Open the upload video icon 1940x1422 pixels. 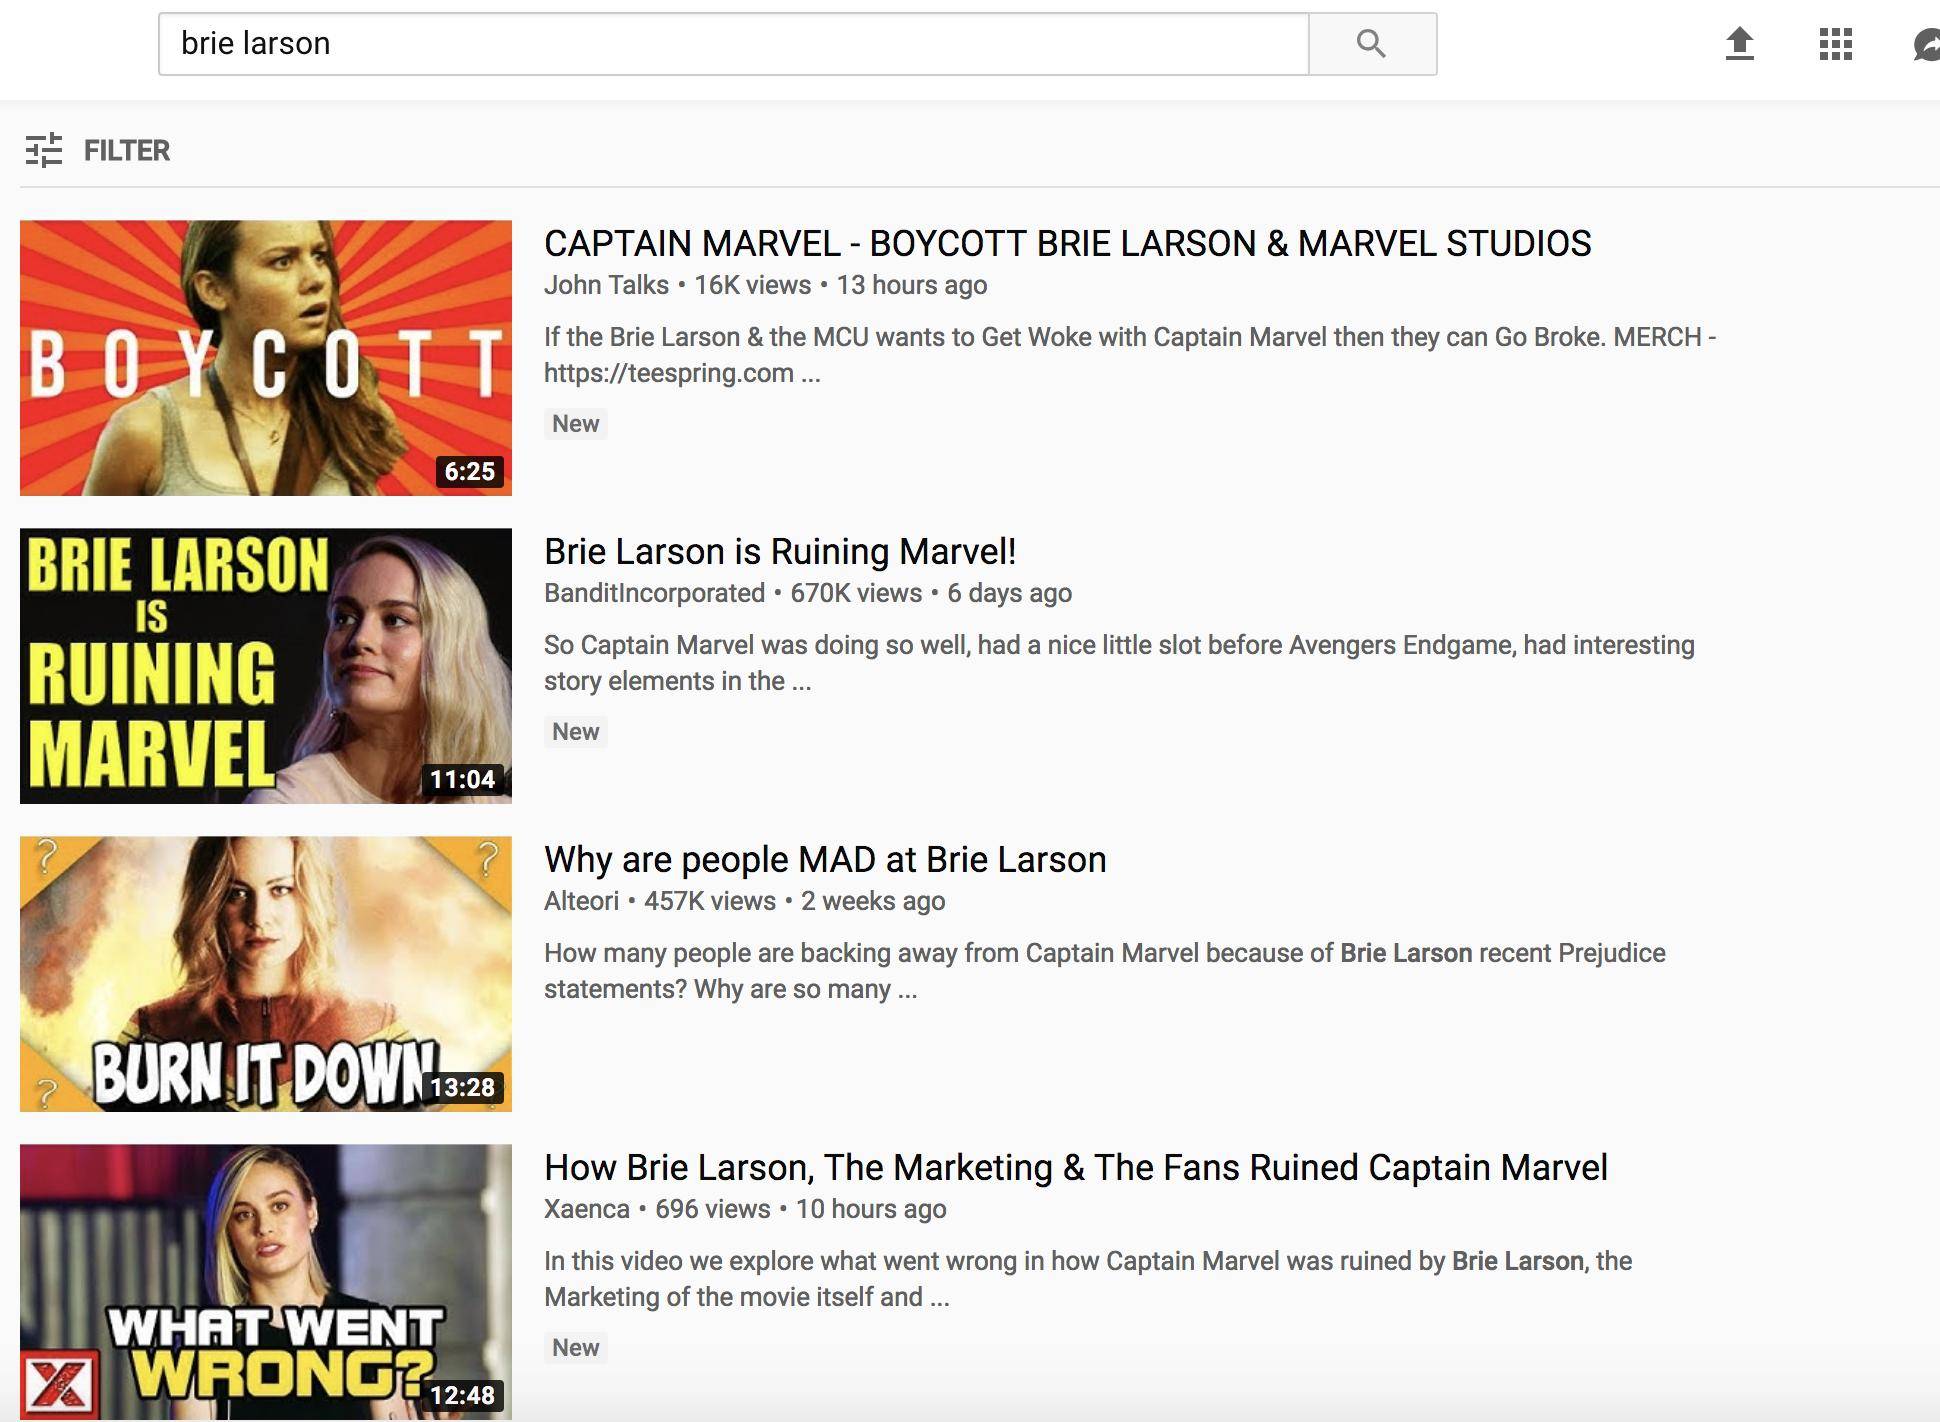pos(1740,44)
